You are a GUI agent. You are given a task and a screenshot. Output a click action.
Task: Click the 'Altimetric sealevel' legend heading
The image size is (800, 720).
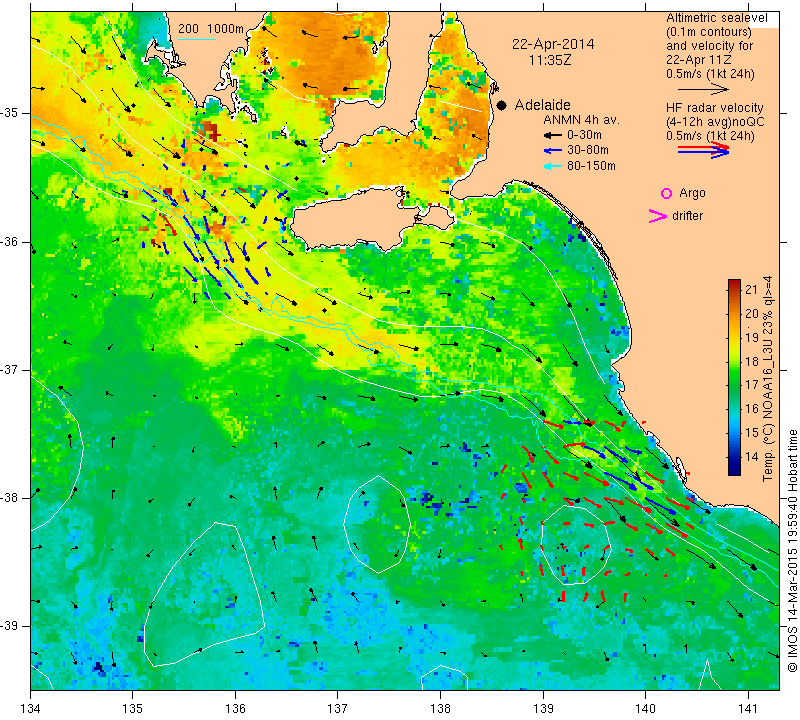[716, 18]
